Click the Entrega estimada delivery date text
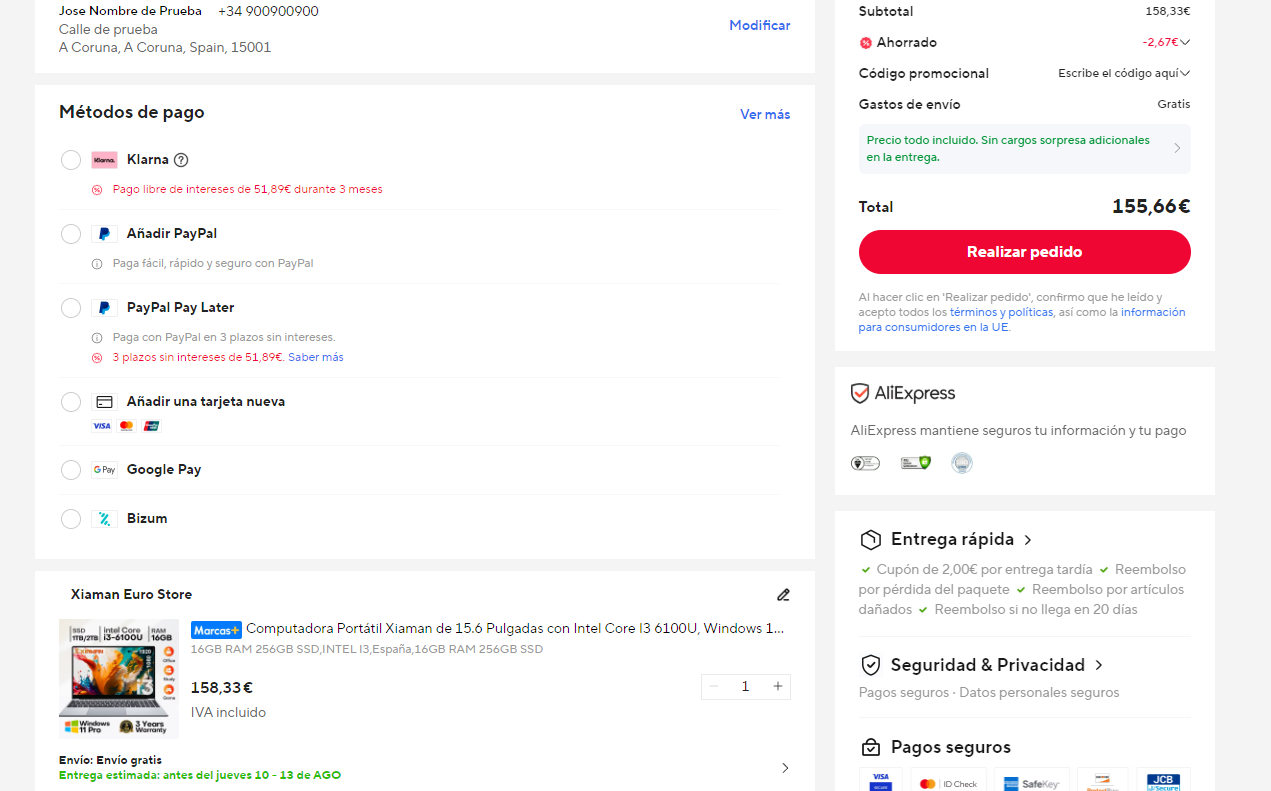This screenshot has height=791, width=1271. point(200,776)
